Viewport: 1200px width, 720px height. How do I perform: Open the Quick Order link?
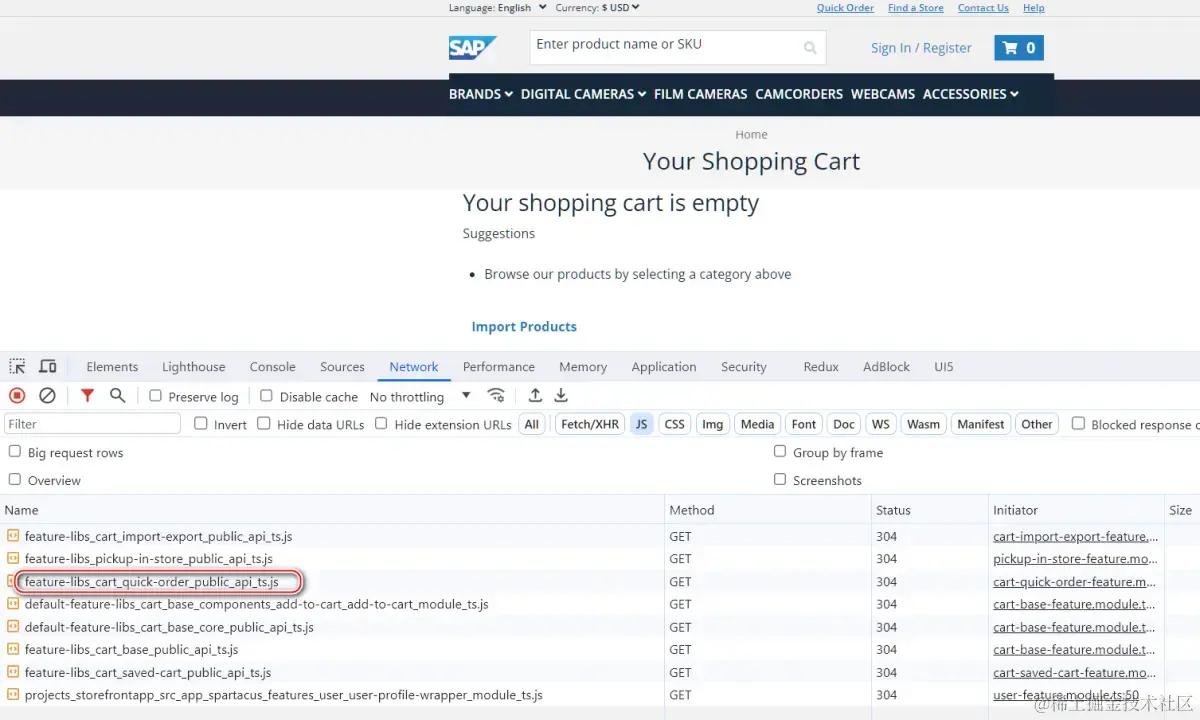pos(845,8)
